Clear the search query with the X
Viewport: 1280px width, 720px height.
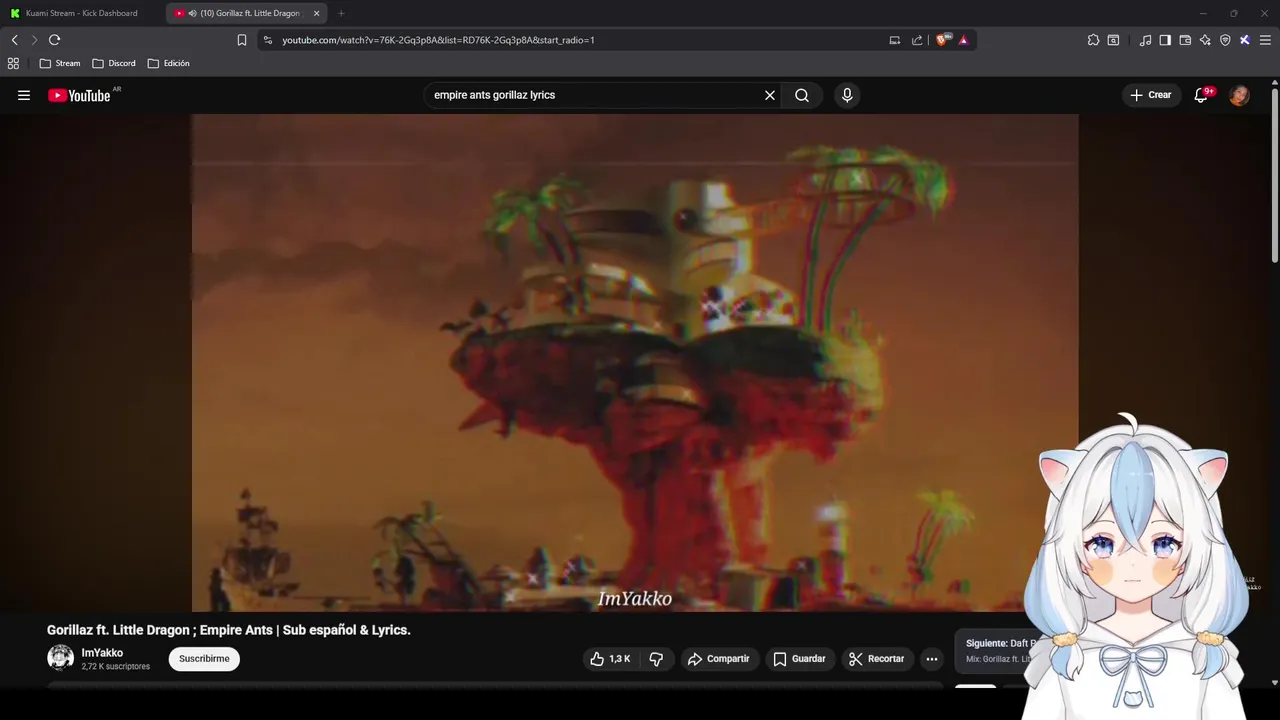tap(770, 95)
